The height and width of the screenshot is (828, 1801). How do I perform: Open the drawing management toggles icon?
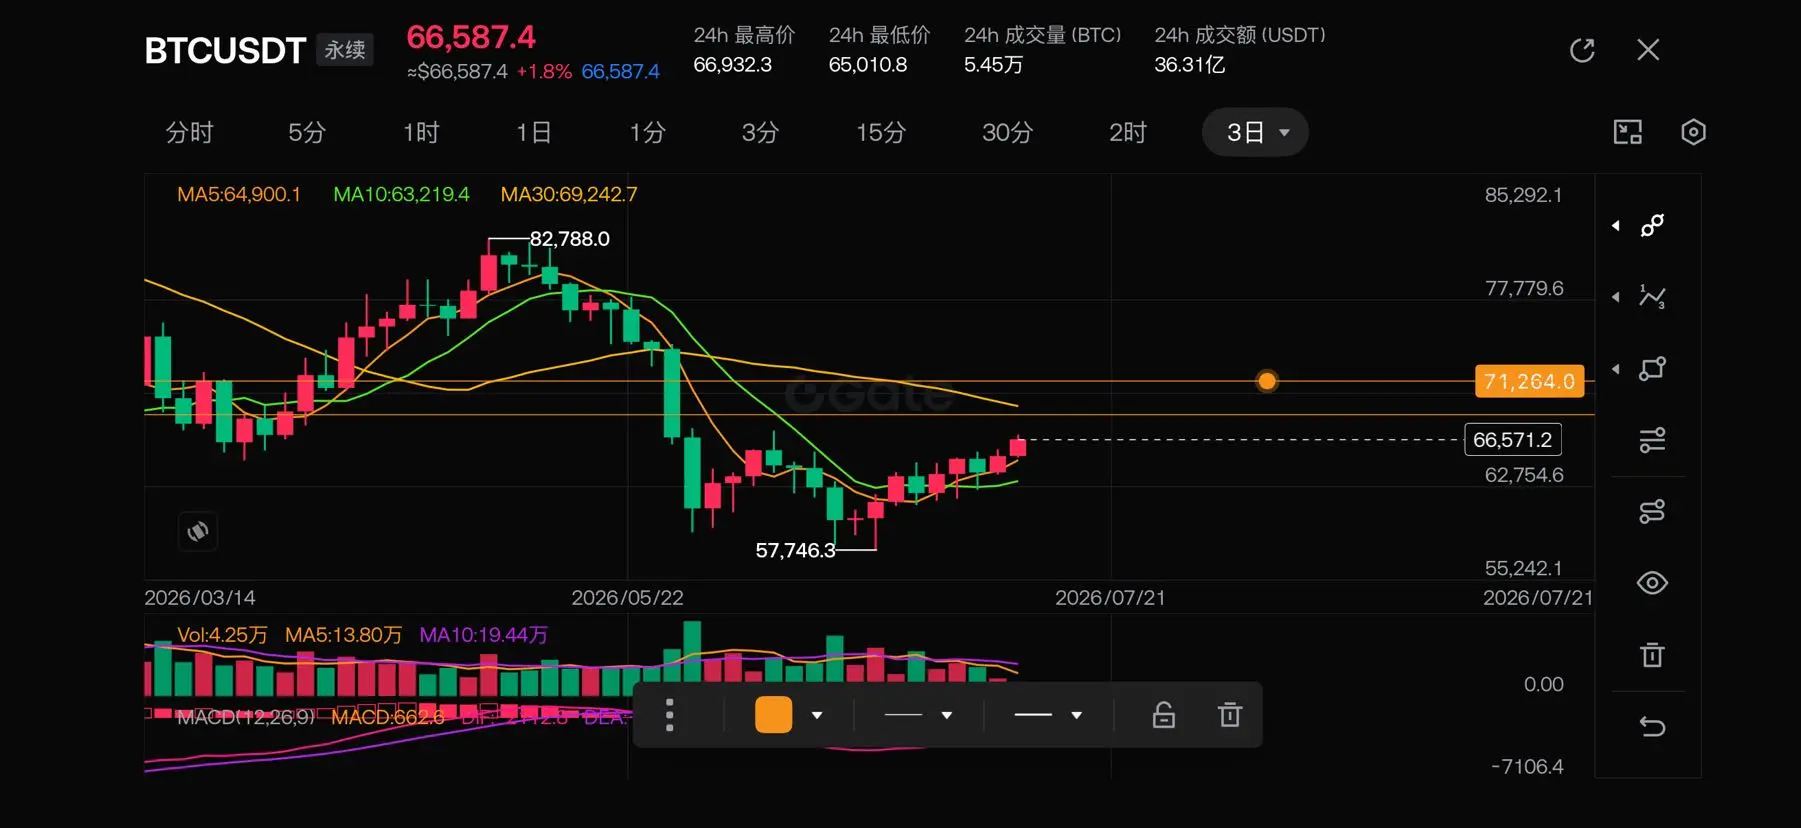click(1652, 512)
